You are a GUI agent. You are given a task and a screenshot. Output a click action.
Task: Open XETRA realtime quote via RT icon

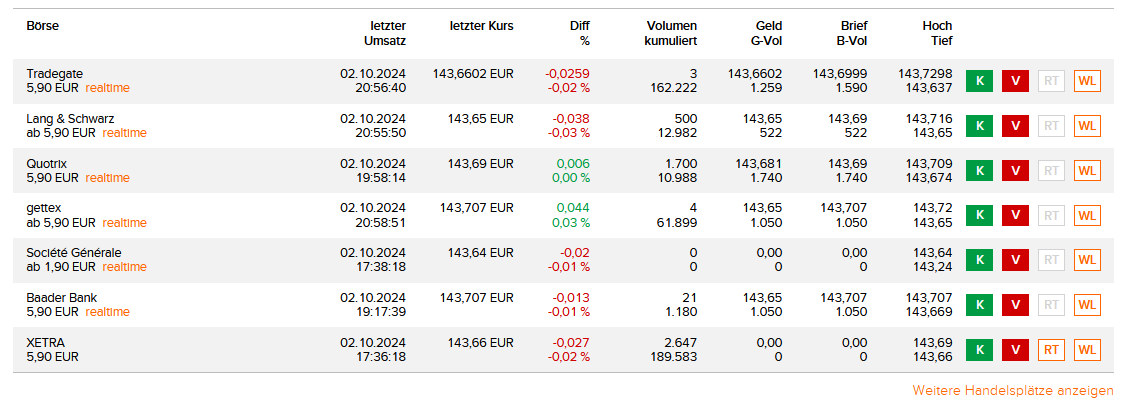[x=1051, y=350]
